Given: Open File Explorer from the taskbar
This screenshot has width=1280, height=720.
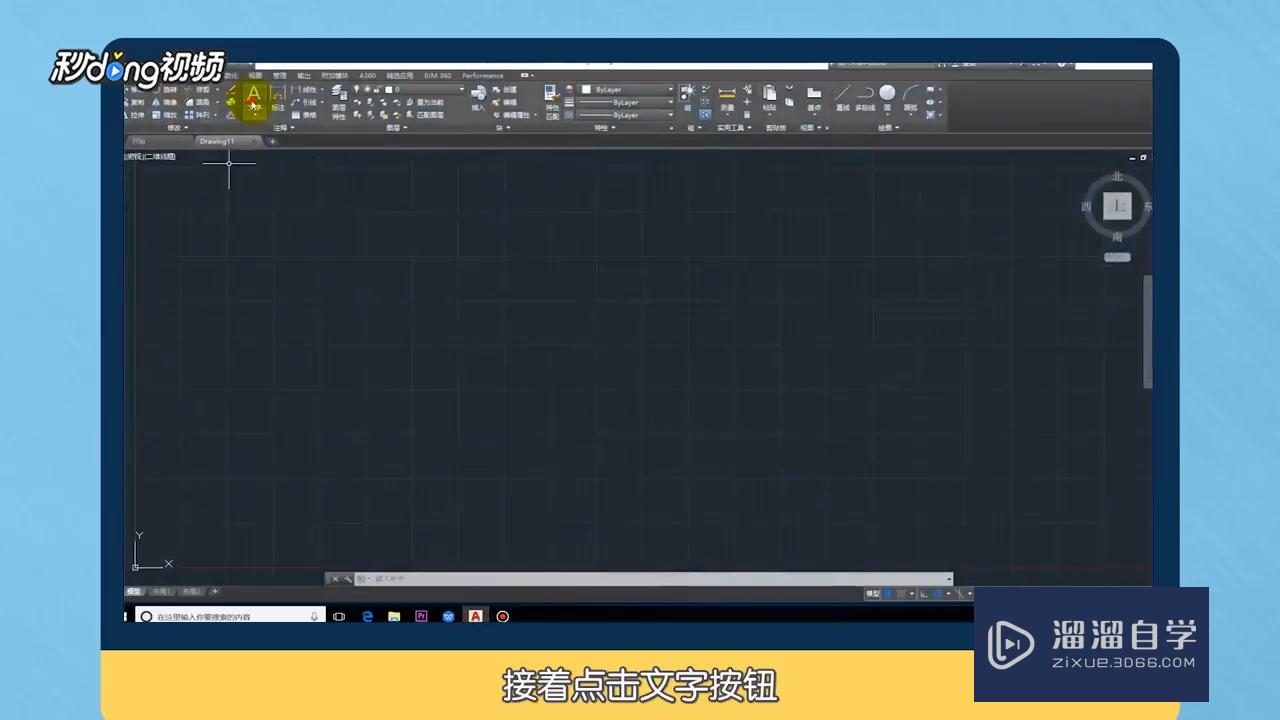Looking at the screenshot, I should [x=394, y=617].
